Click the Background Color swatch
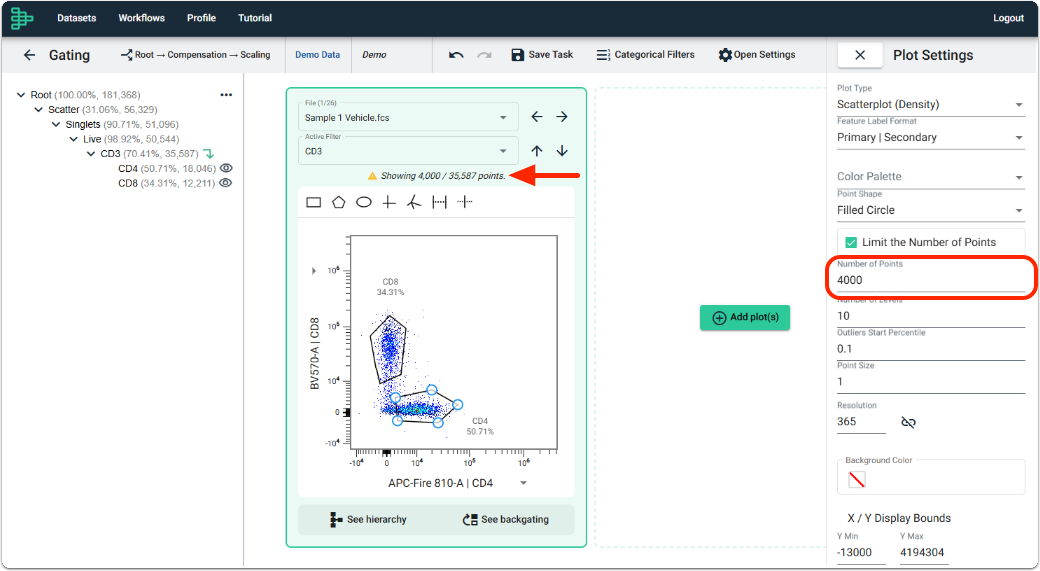The height and width of the screenshot is (571, 1040). click(x=856, y=479)
